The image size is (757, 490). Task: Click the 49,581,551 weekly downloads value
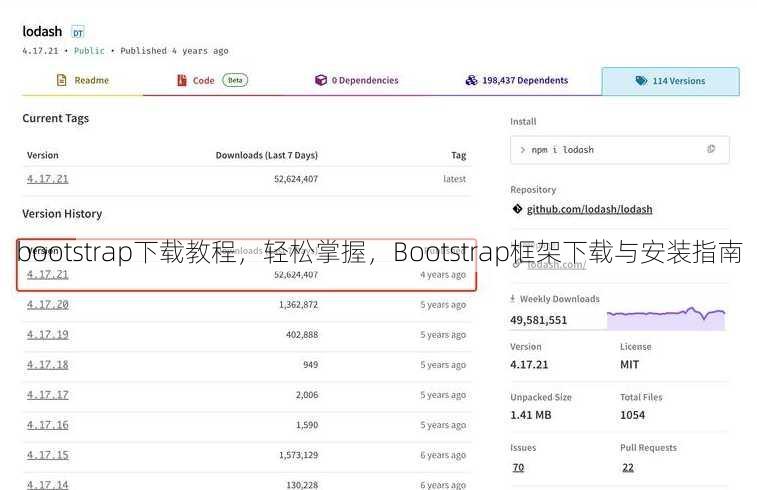[x=538, y=320]
